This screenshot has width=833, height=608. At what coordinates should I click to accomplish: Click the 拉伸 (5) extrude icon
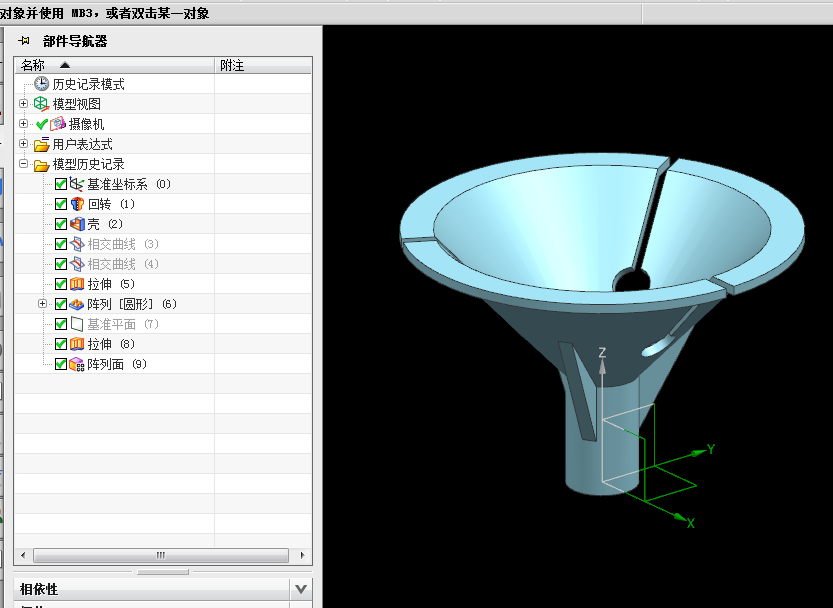point(77,284)
